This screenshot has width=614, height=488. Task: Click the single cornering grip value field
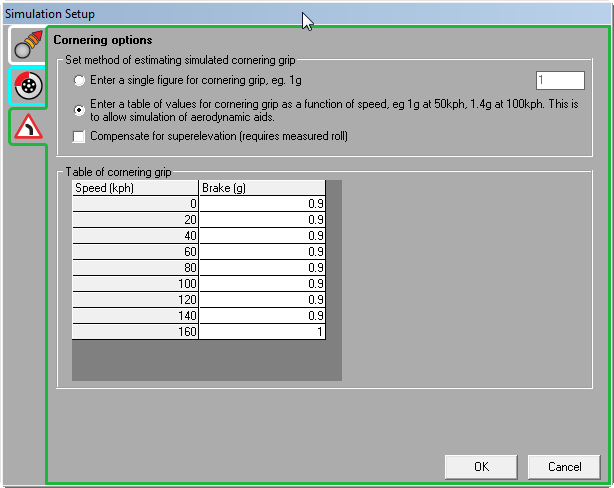click(x=559, y=81)
